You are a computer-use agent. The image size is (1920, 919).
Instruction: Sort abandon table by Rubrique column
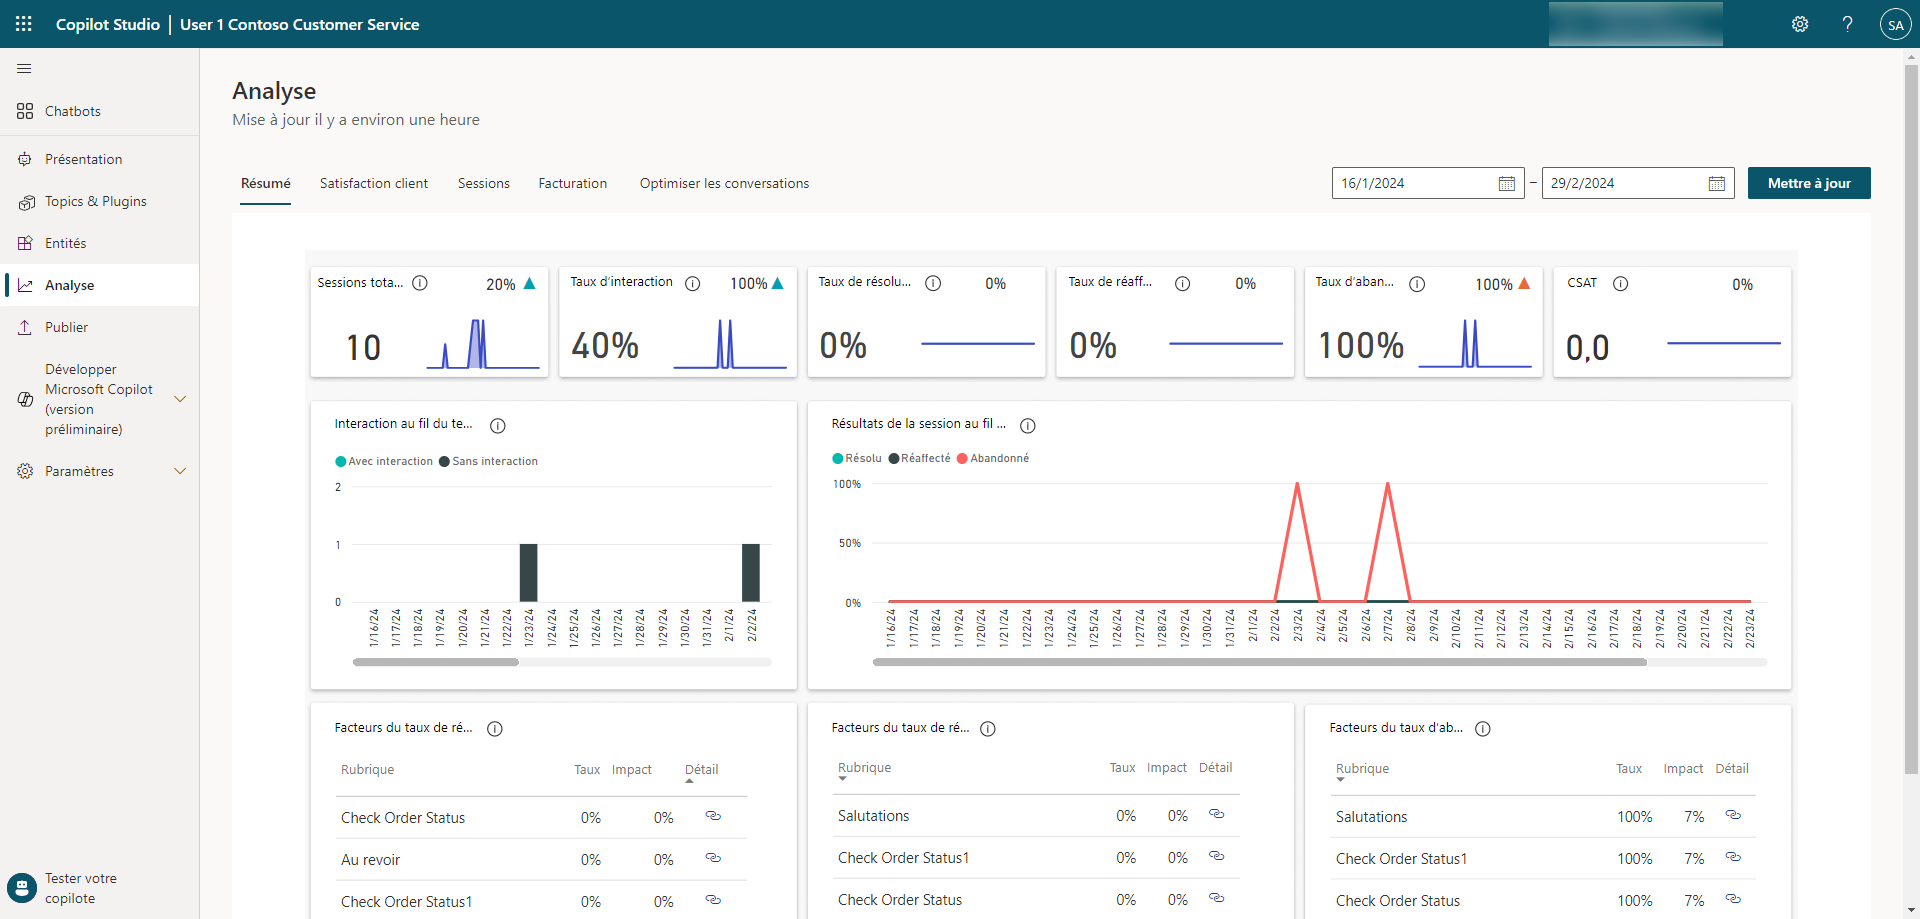click(x=1362, y=769)
